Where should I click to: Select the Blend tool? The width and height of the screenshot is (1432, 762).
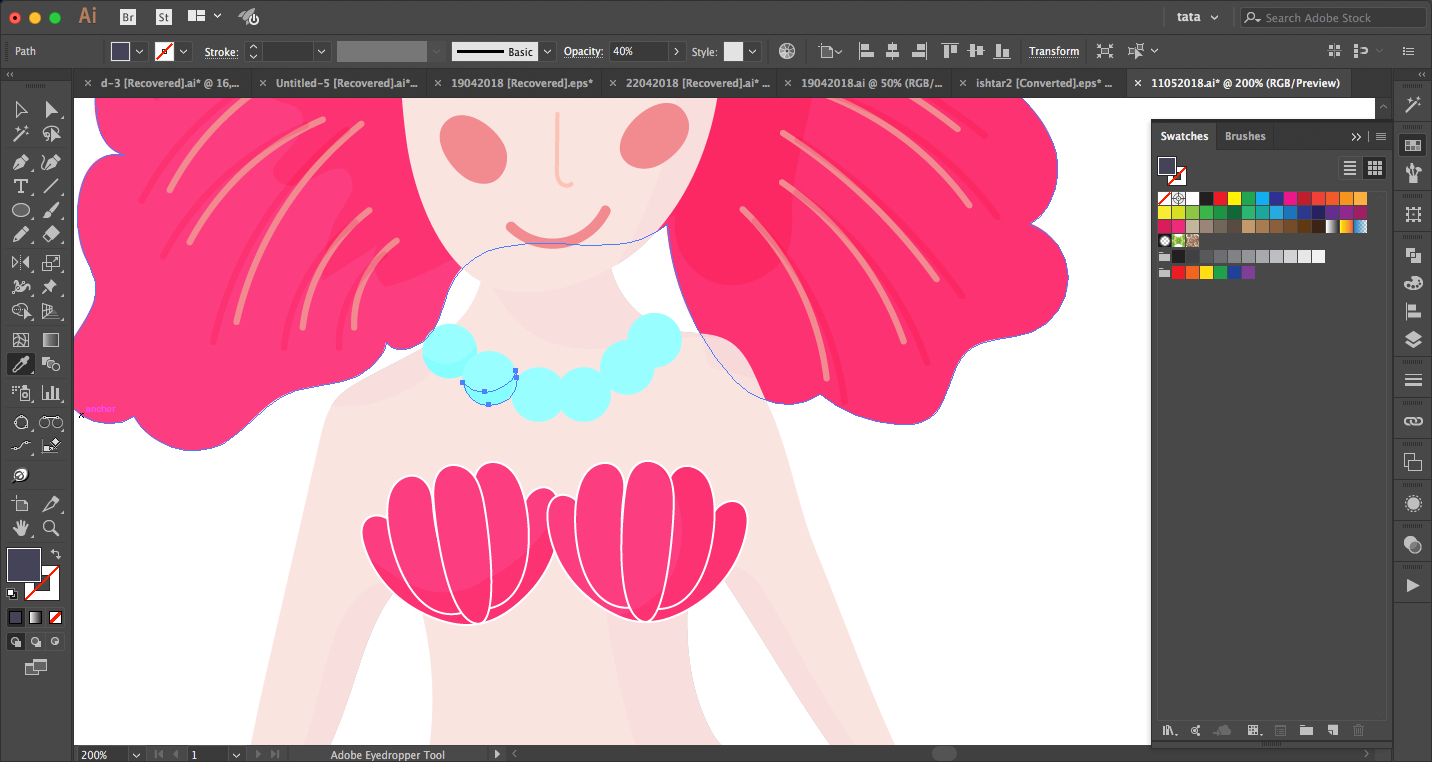click(51, 365)
